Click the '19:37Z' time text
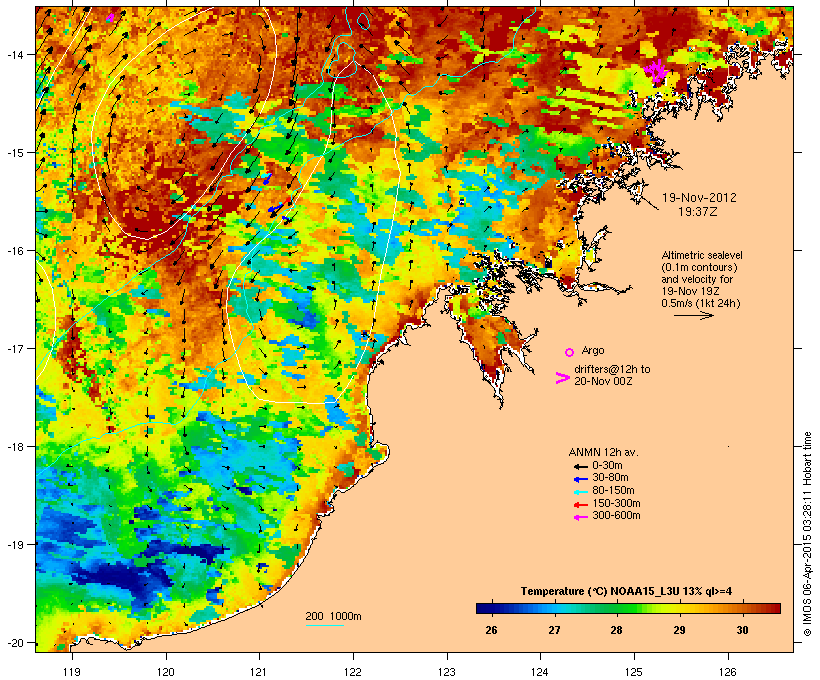This screenshot has height=680, width=820. (x=698, y=212)
